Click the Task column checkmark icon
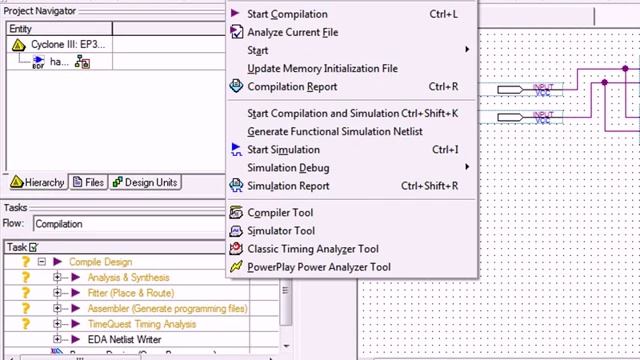This screenshot has height=360, width=640. click(33, 247)
